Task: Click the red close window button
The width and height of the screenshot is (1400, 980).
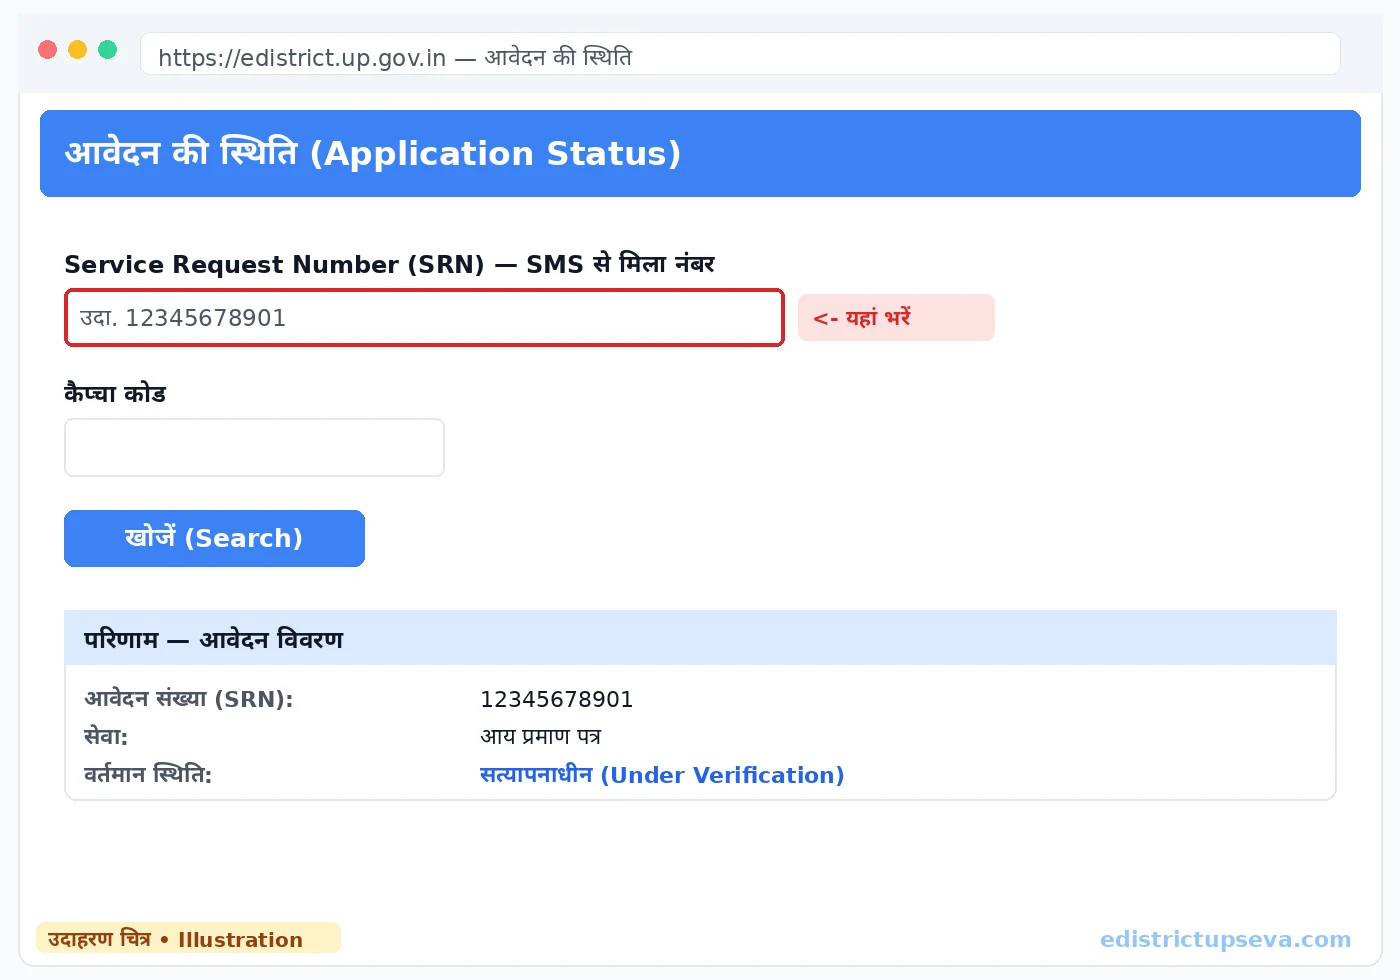Action: click(48, 50)
